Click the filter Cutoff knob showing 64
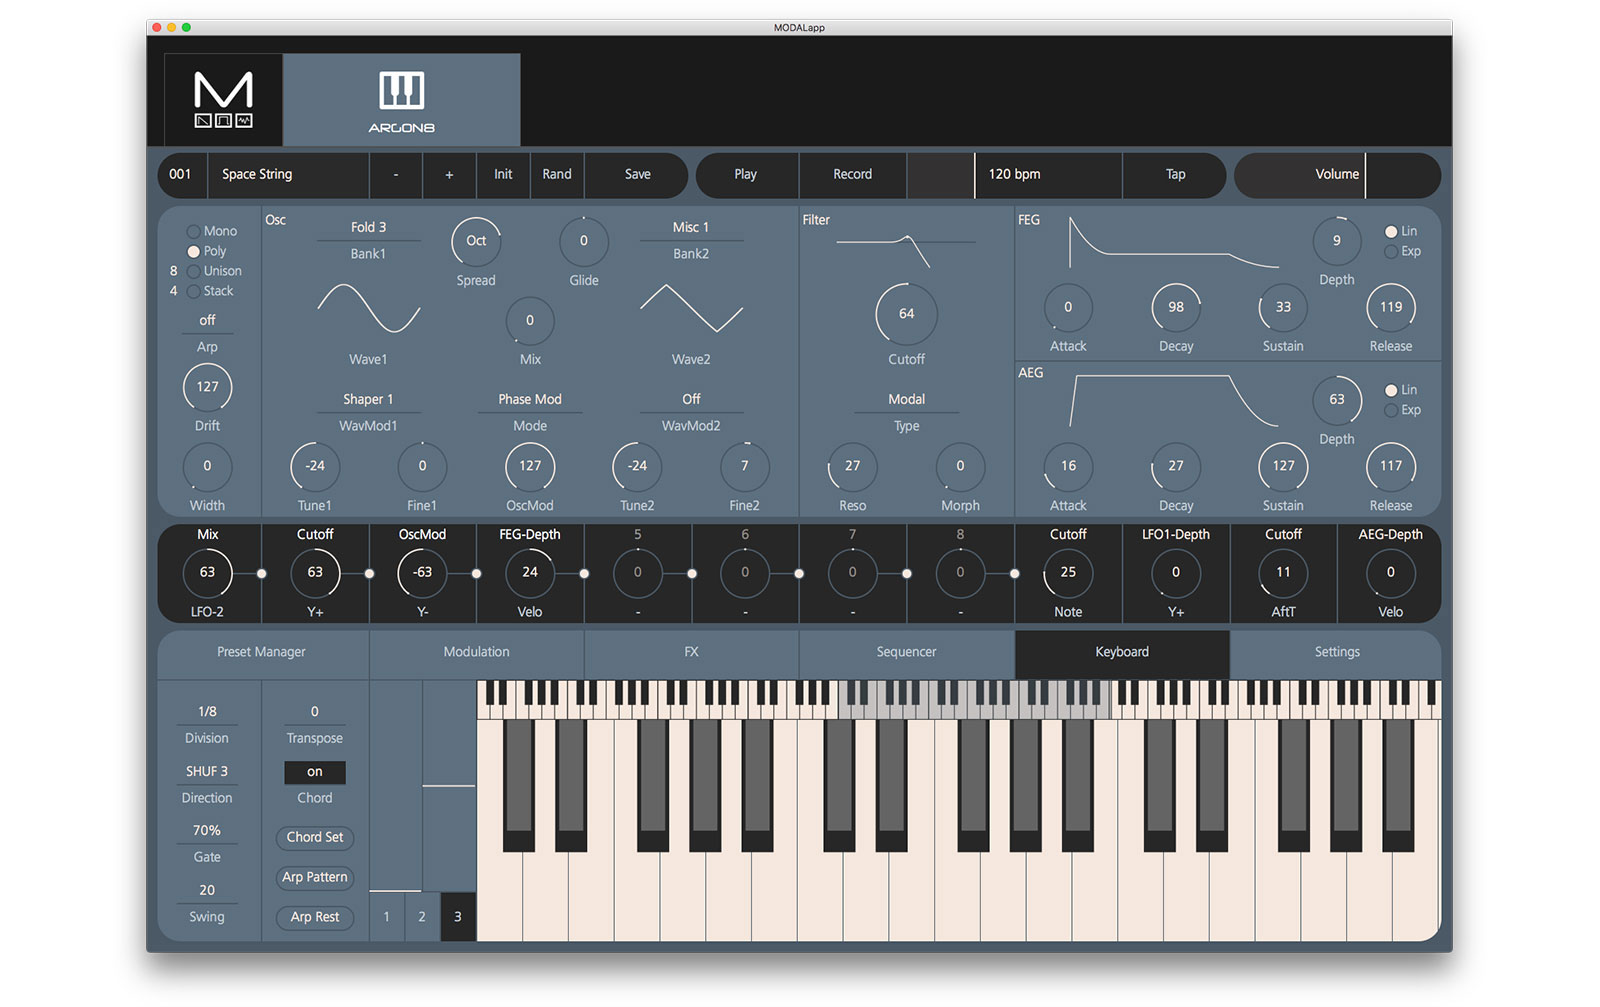1600x1007 pixels. (x=906, y=314)
